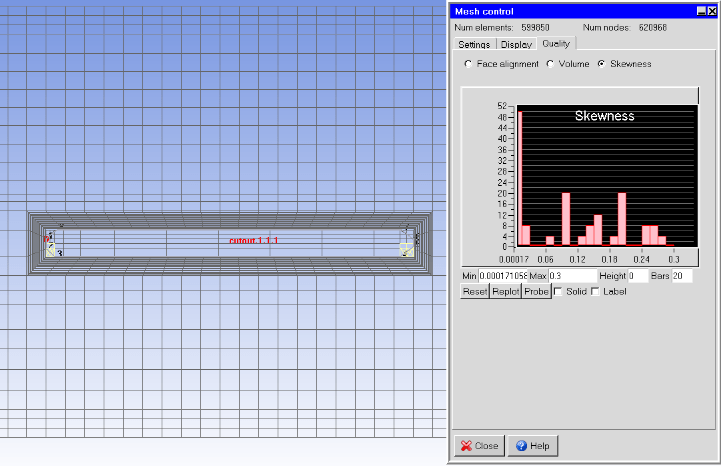Viewport: 721px width, 466px height.
Task: Enable the Solid checkbox
Action: click(558, 291)
